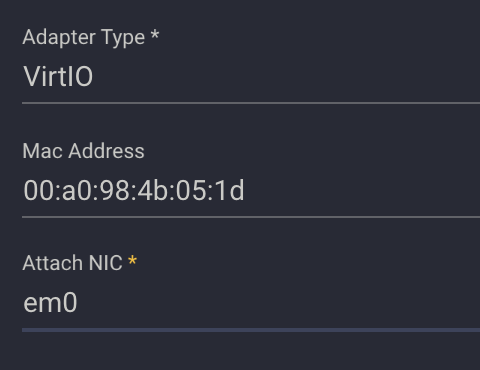
Task: Click the 00:a0:98:4b:05:1d MAC value
Action: click(x=134, y=191)
